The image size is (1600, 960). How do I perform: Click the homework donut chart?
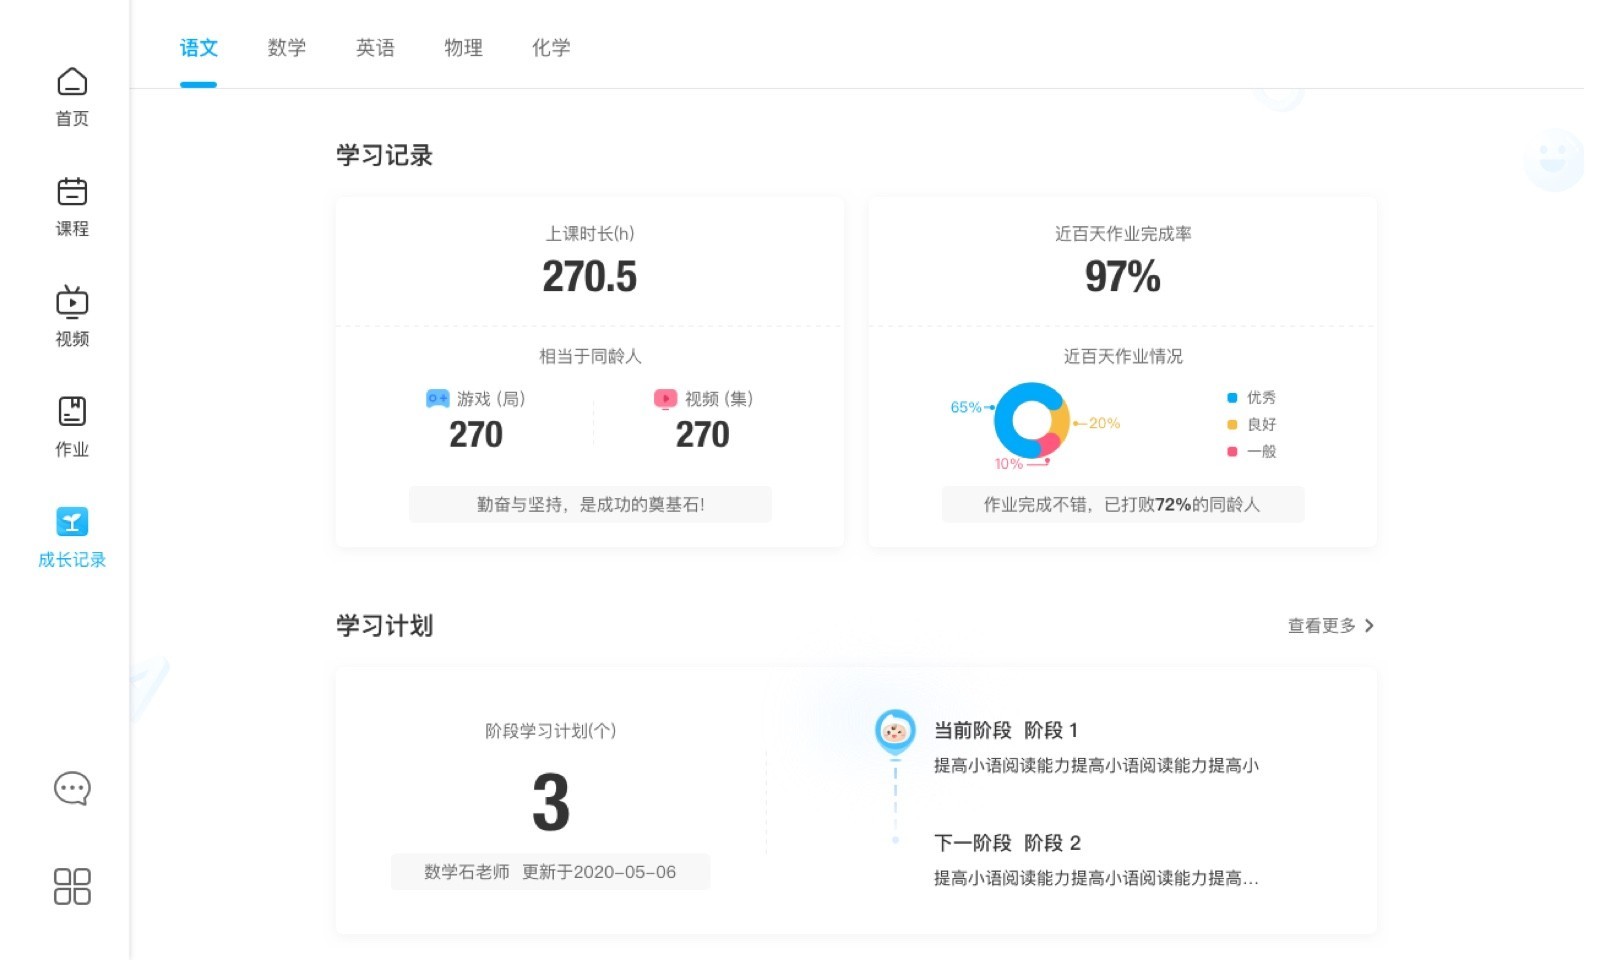coord(1031,421)
